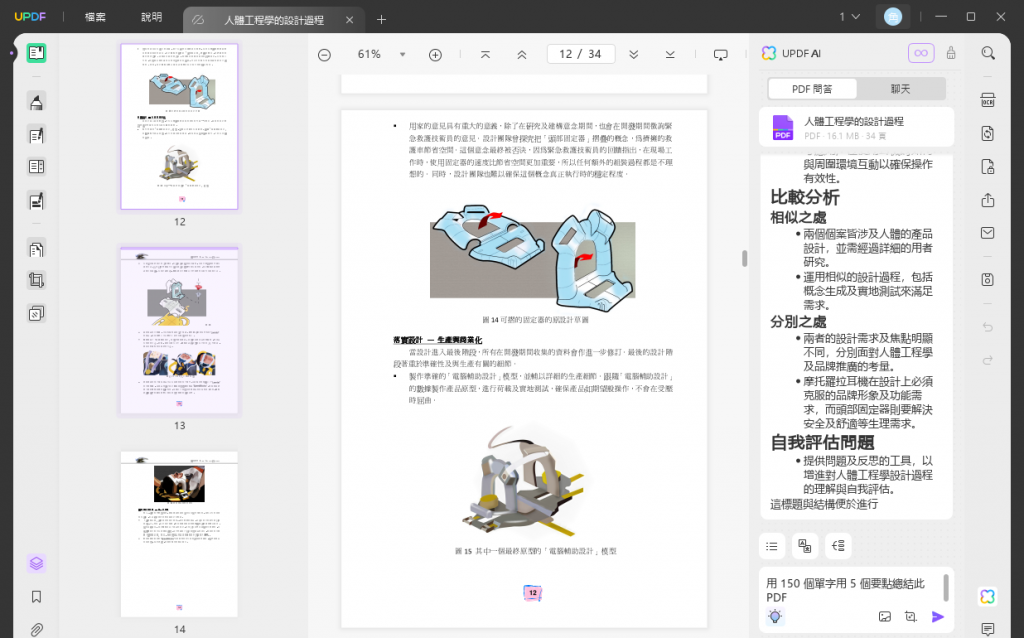Click the Summarize list icon
The width and height of the screenshot is (1024, 638).
click(772, 546)
